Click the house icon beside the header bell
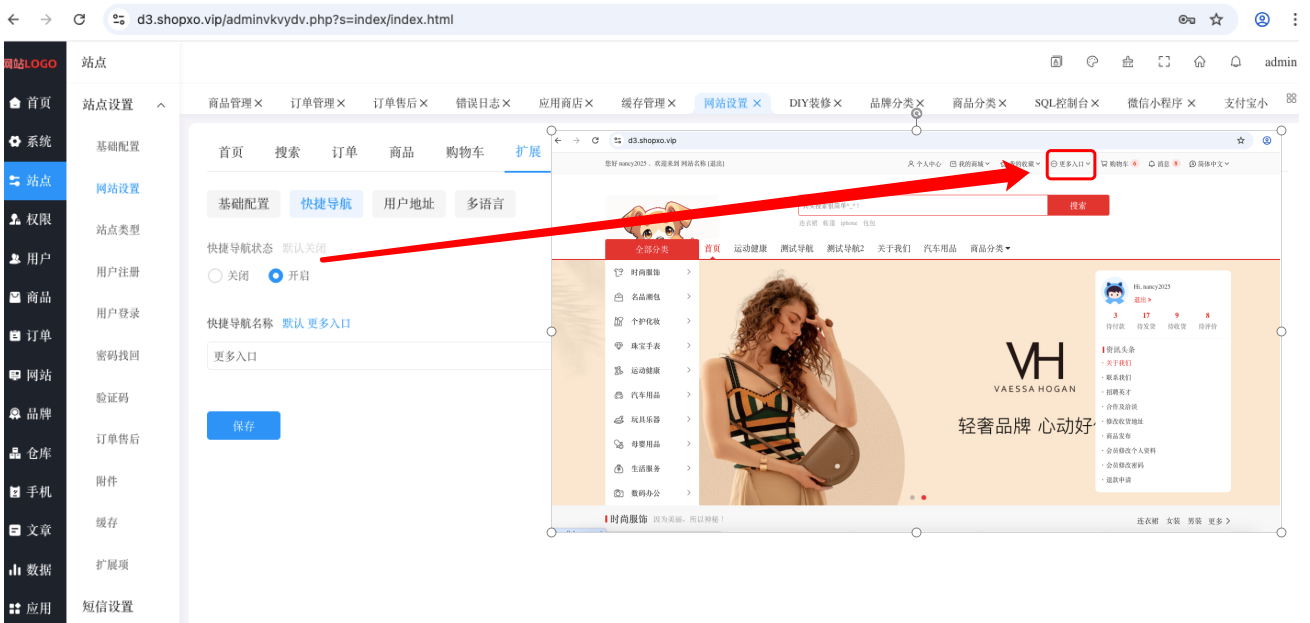This screenshot has width=1310, height=623. coord(1200,62)
